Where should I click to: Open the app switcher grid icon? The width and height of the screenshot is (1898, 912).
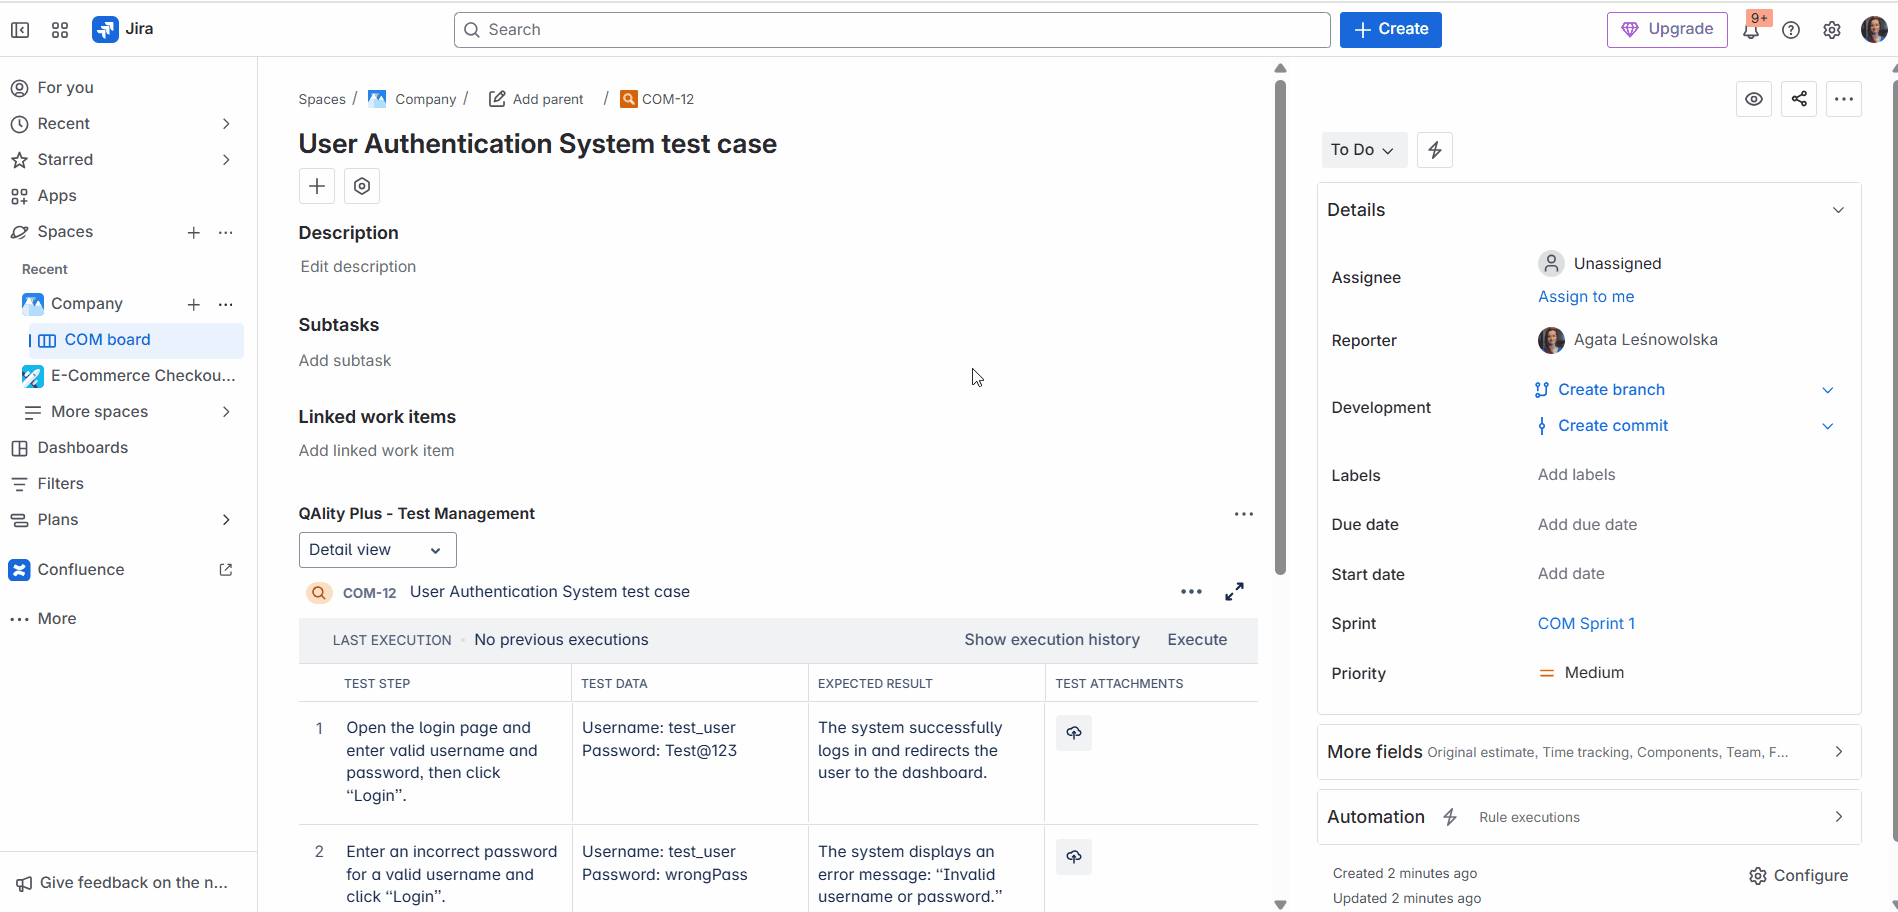(60, 30)
